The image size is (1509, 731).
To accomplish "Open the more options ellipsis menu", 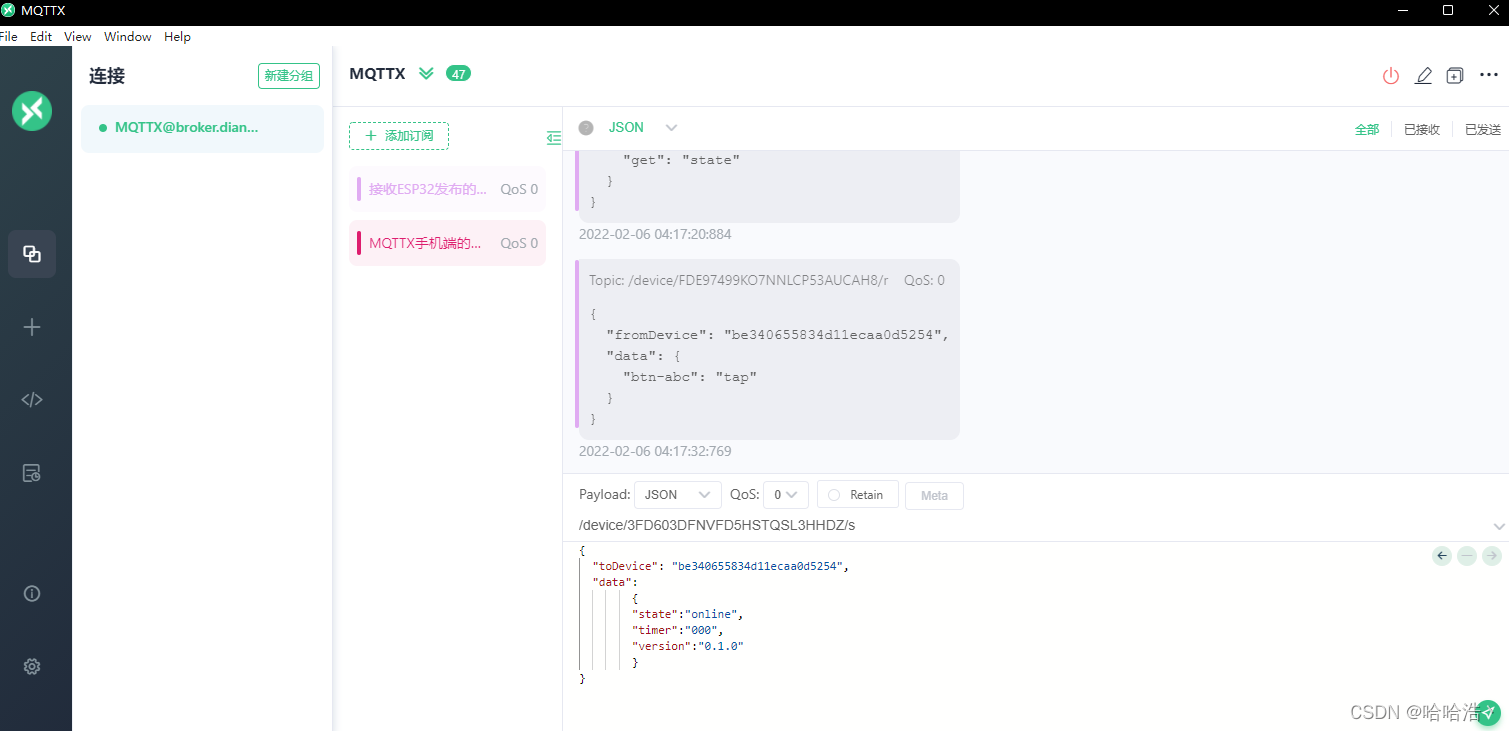I will click(1489, 75).
